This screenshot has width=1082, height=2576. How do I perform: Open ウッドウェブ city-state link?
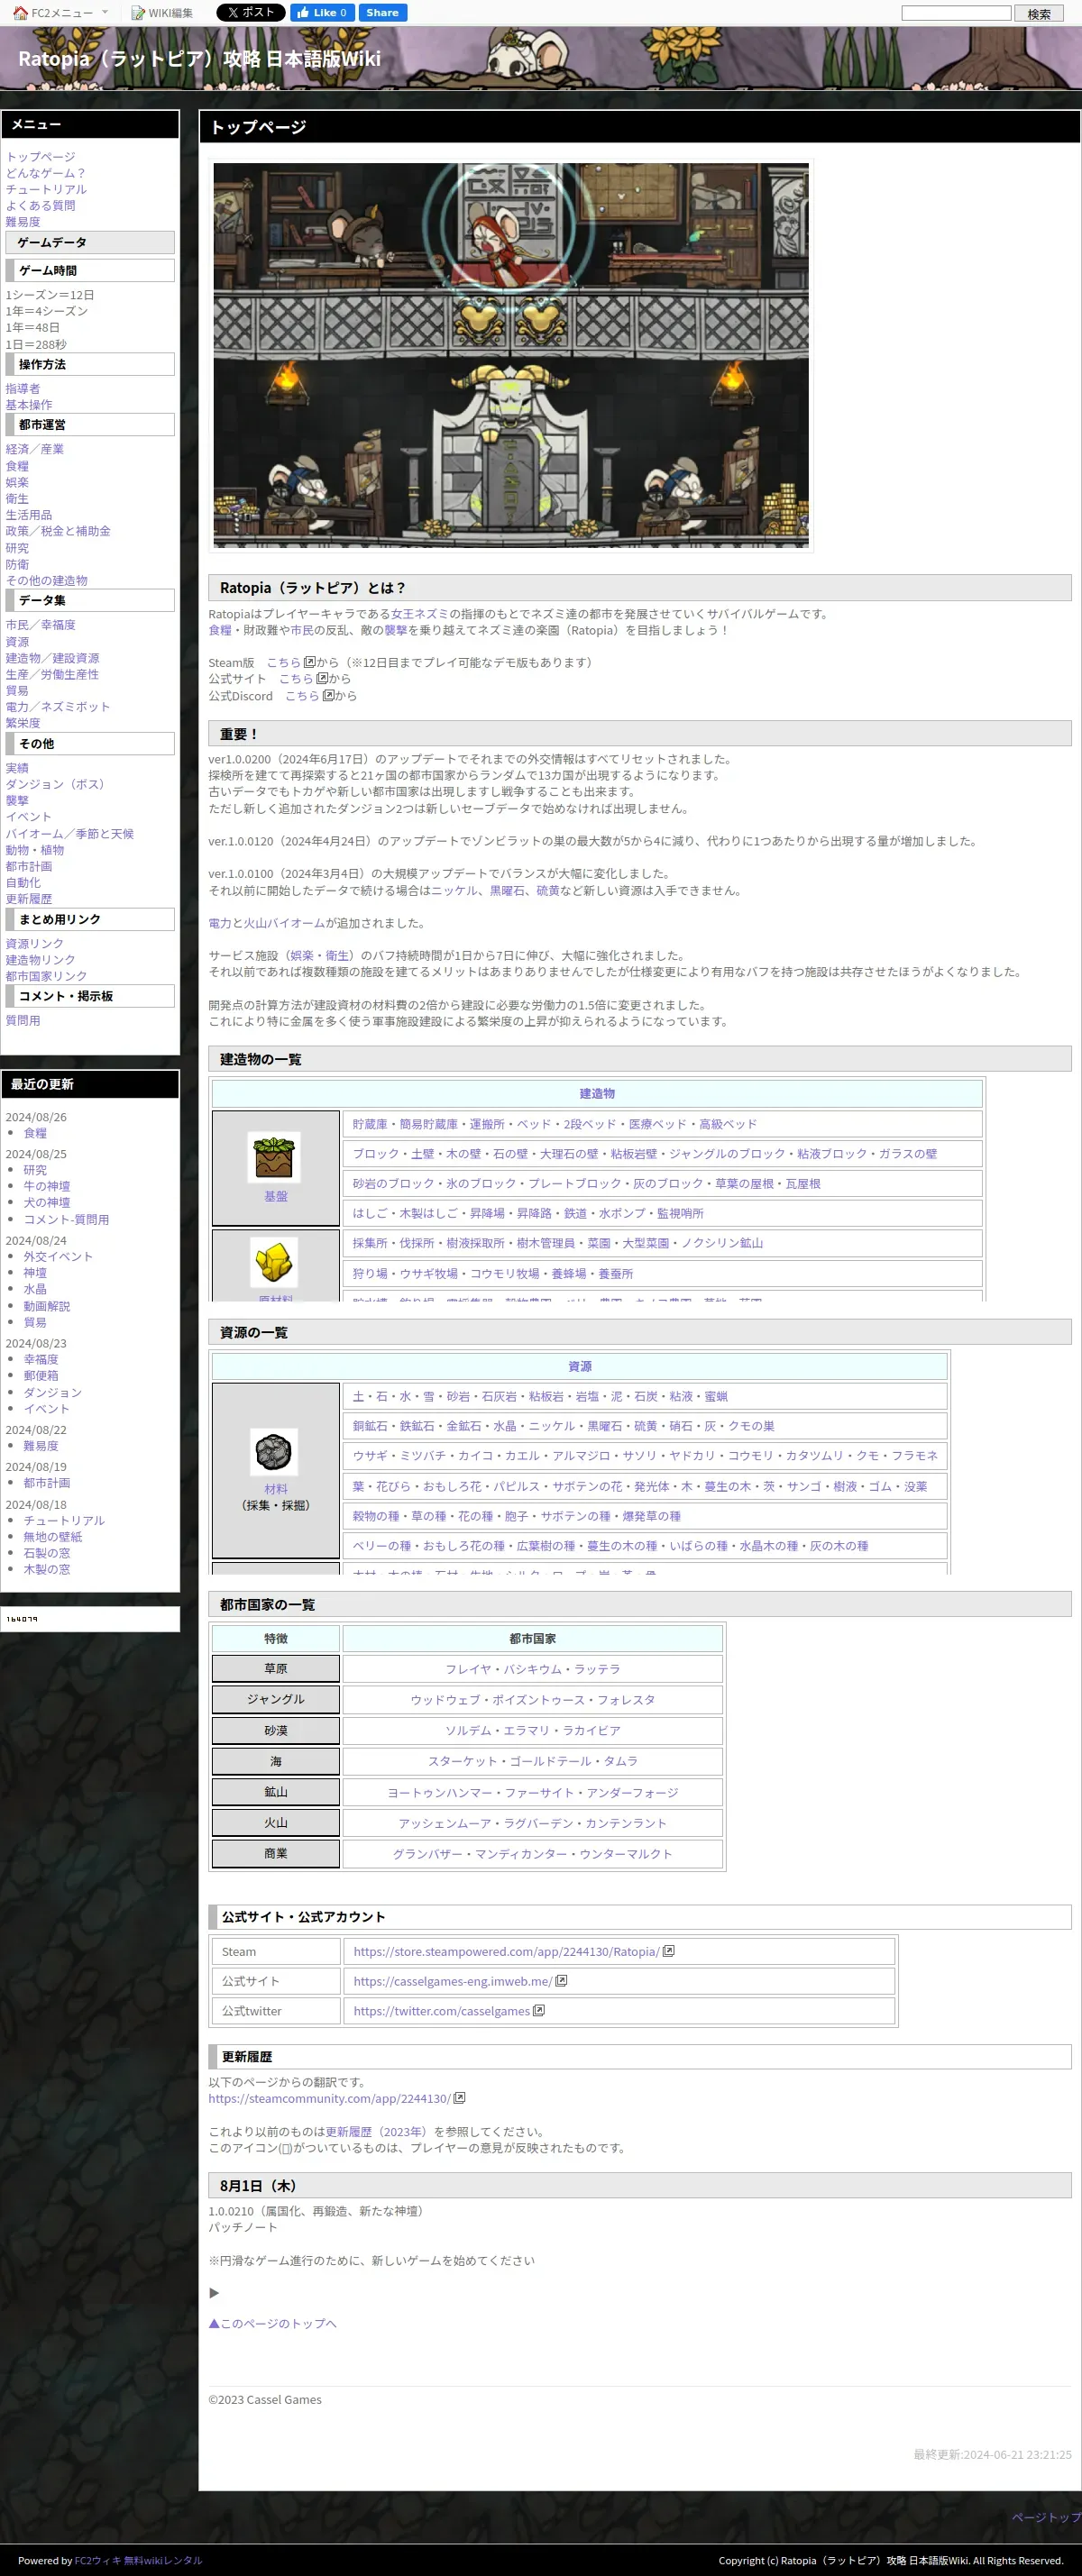tap(445, 1700)
